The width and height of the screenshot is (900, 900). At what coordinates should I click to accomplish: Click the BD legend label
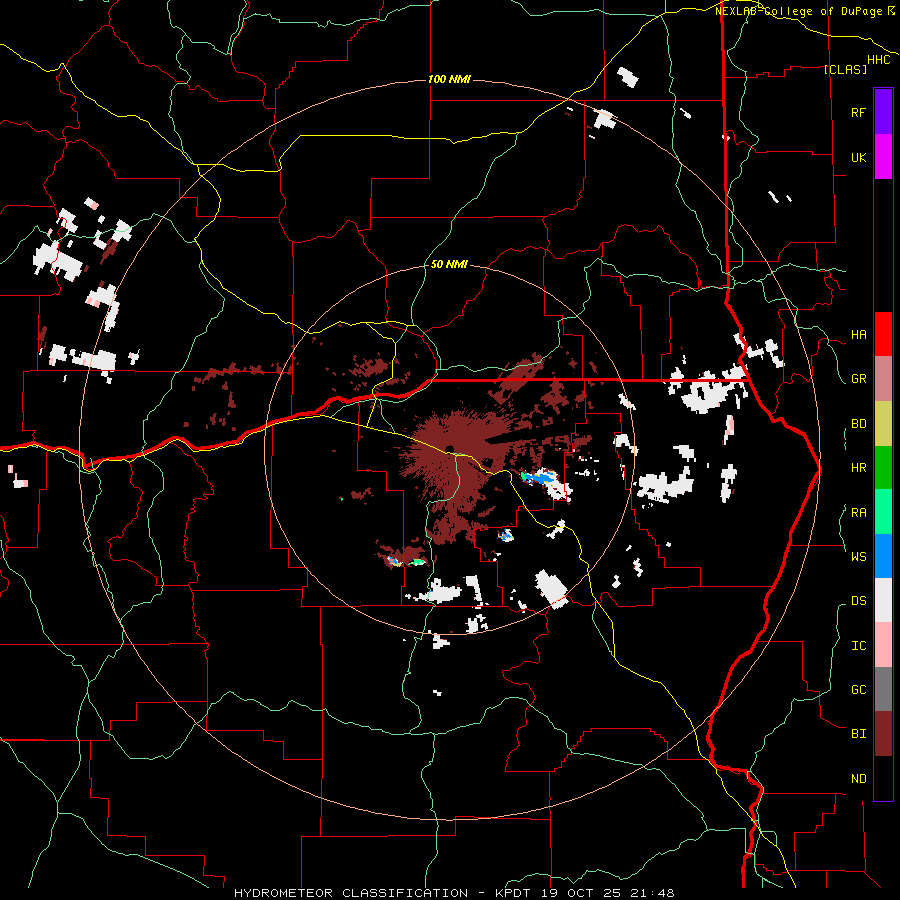point(858,424)
